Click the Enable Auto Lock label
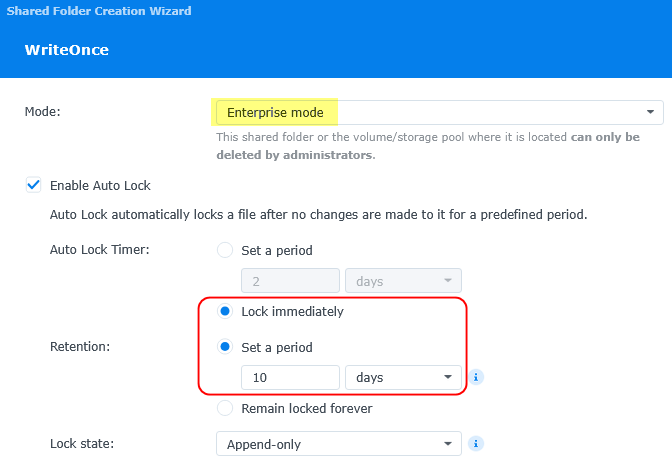672x462 pixels. [100, 185]
